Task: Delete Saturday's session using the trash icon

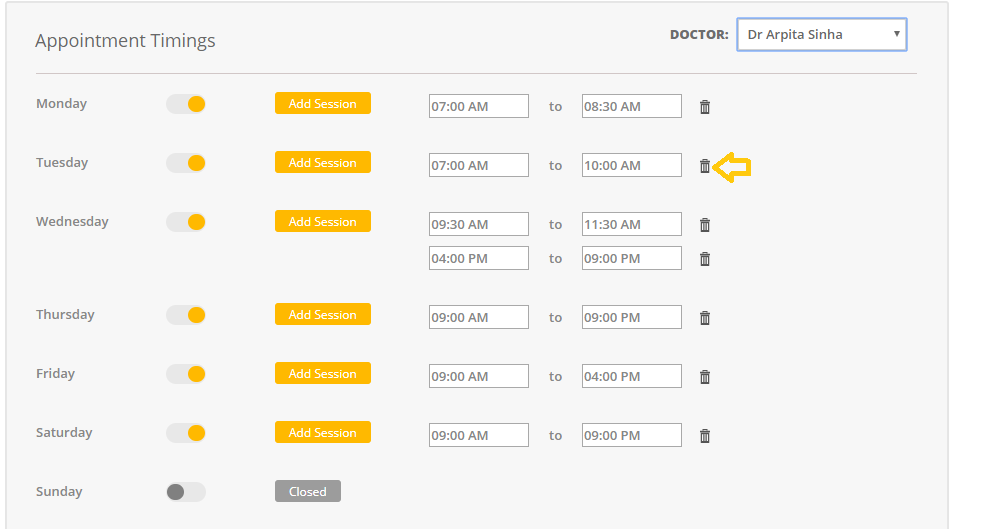Action: click(x=704, y=436)
